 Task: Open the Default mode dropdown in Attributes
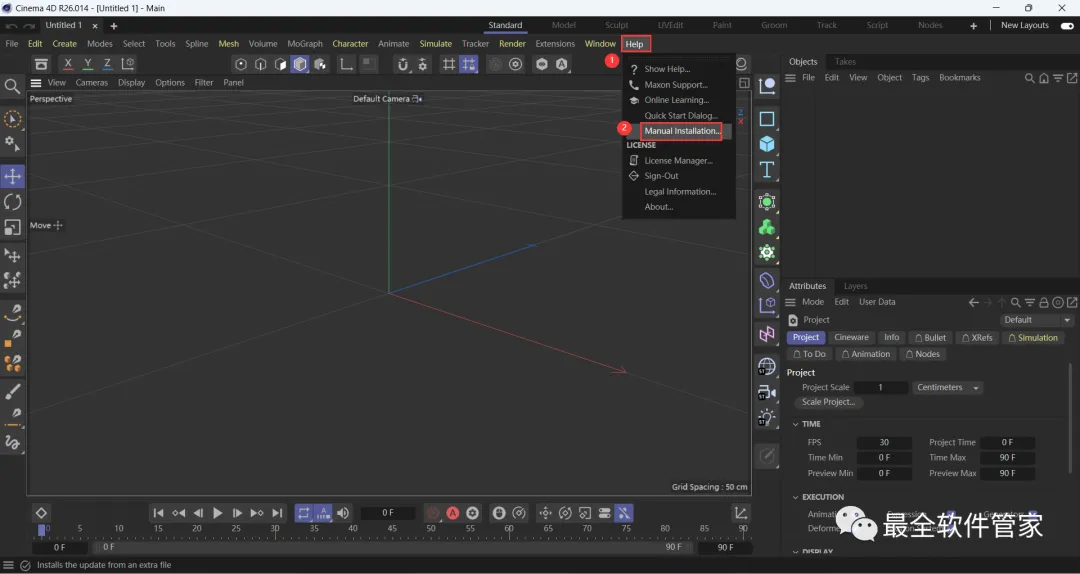pyautogui.click(x=1036, y=320)
